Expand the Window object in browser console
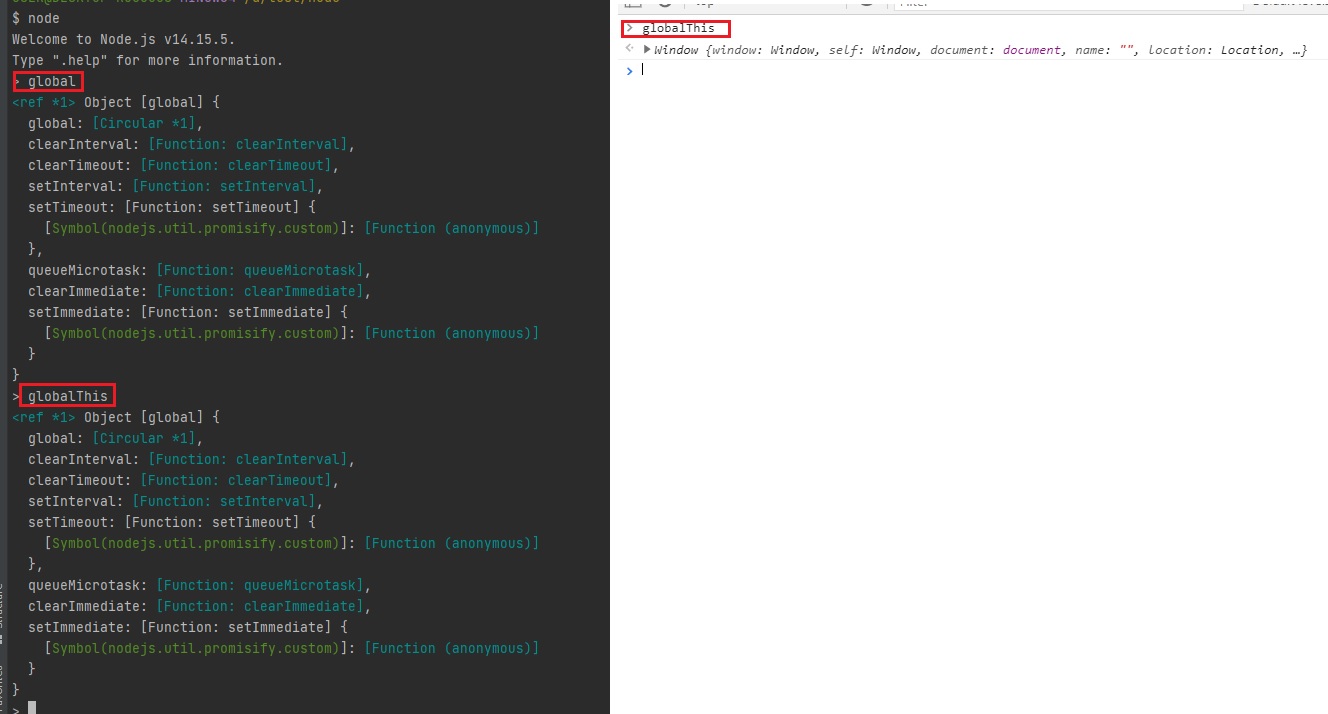Viewport: 1328px width, 714px height. pos(647,50)
